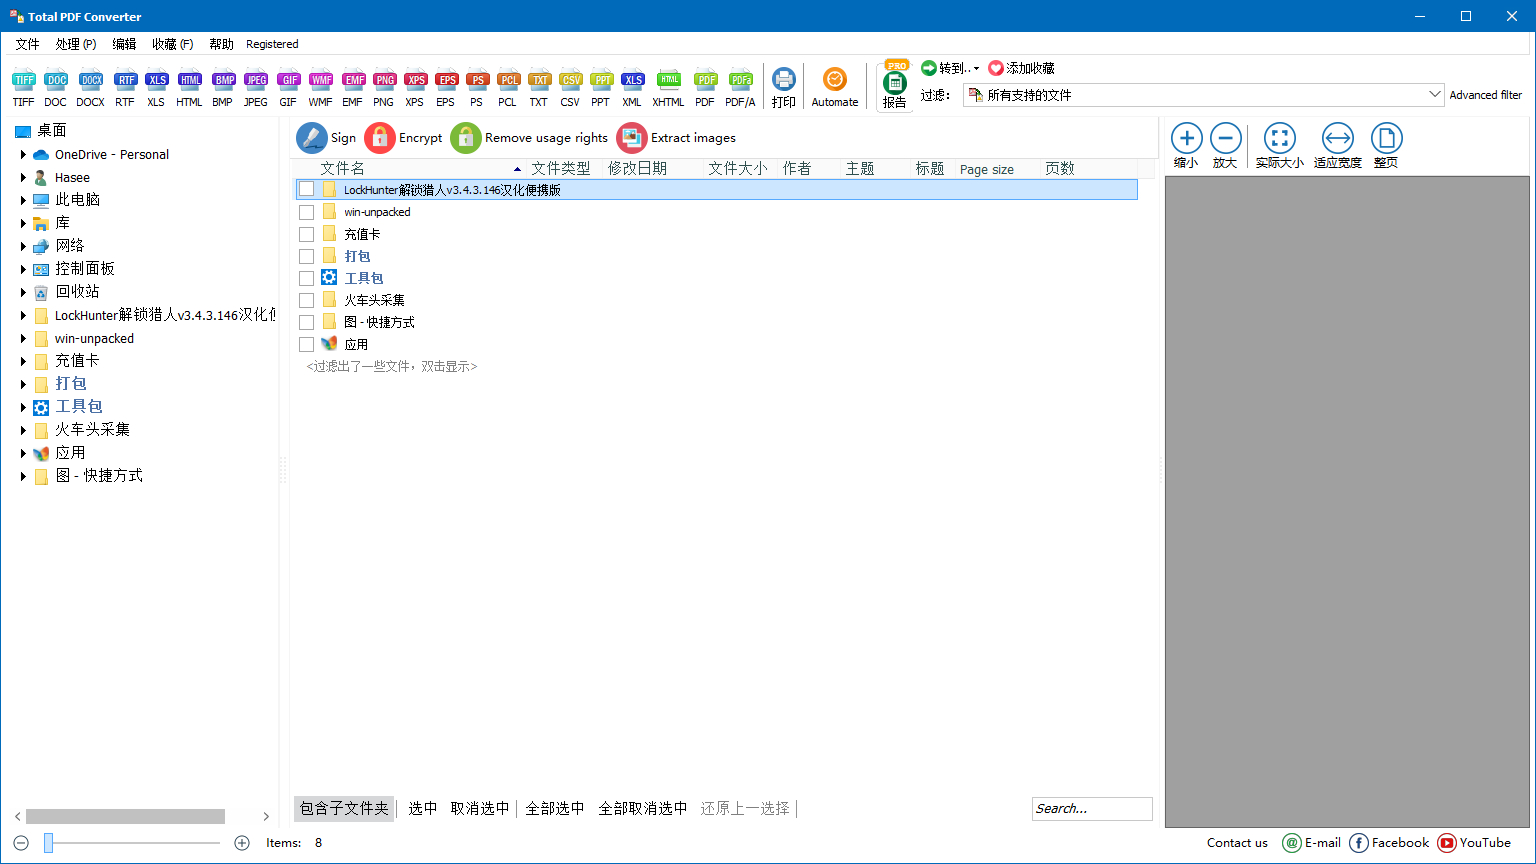Click the 放大 minus preview button
The width and height of the screenshot is (1536, 864).
pyautogui.click(x=1225, y=146)
